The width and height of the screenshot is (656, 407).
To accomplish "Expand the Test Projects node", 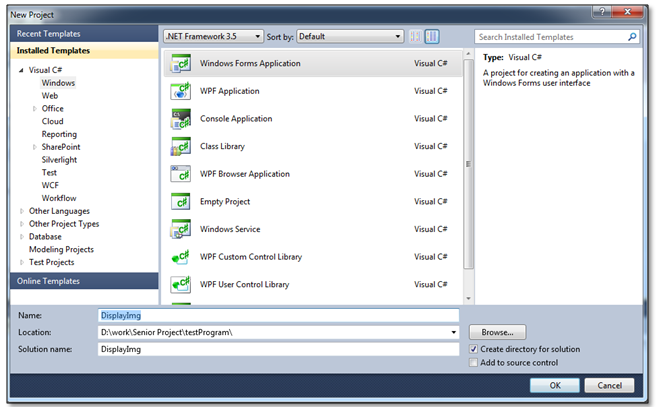I will coord(22,263).
